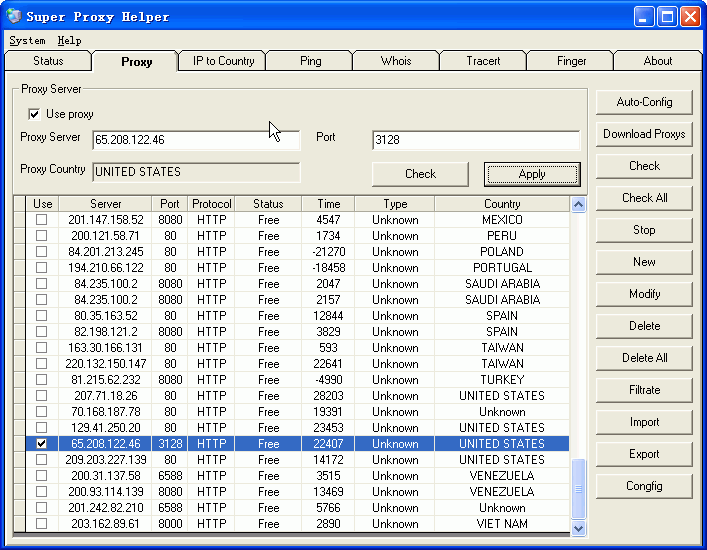
Task: Sort by the Country column header
Action: [502, 204]
